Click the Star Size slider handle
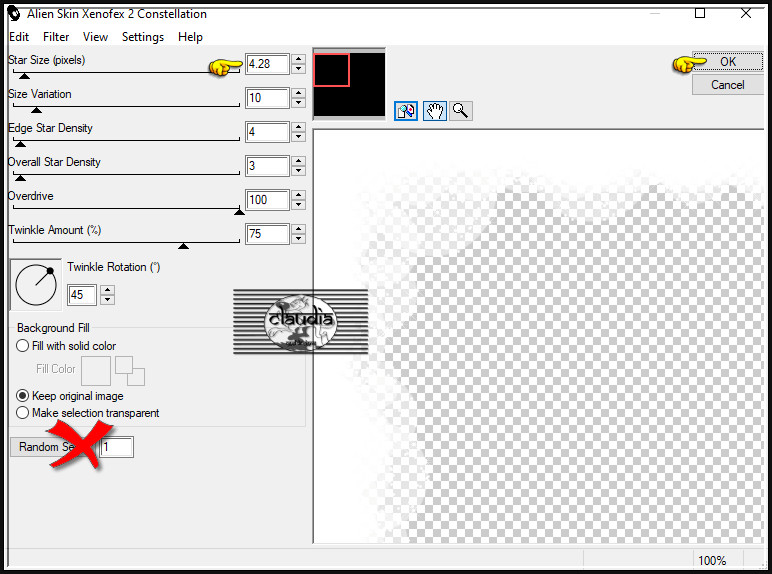The height and width of the screenshot is (574, 772). [24, 76]
